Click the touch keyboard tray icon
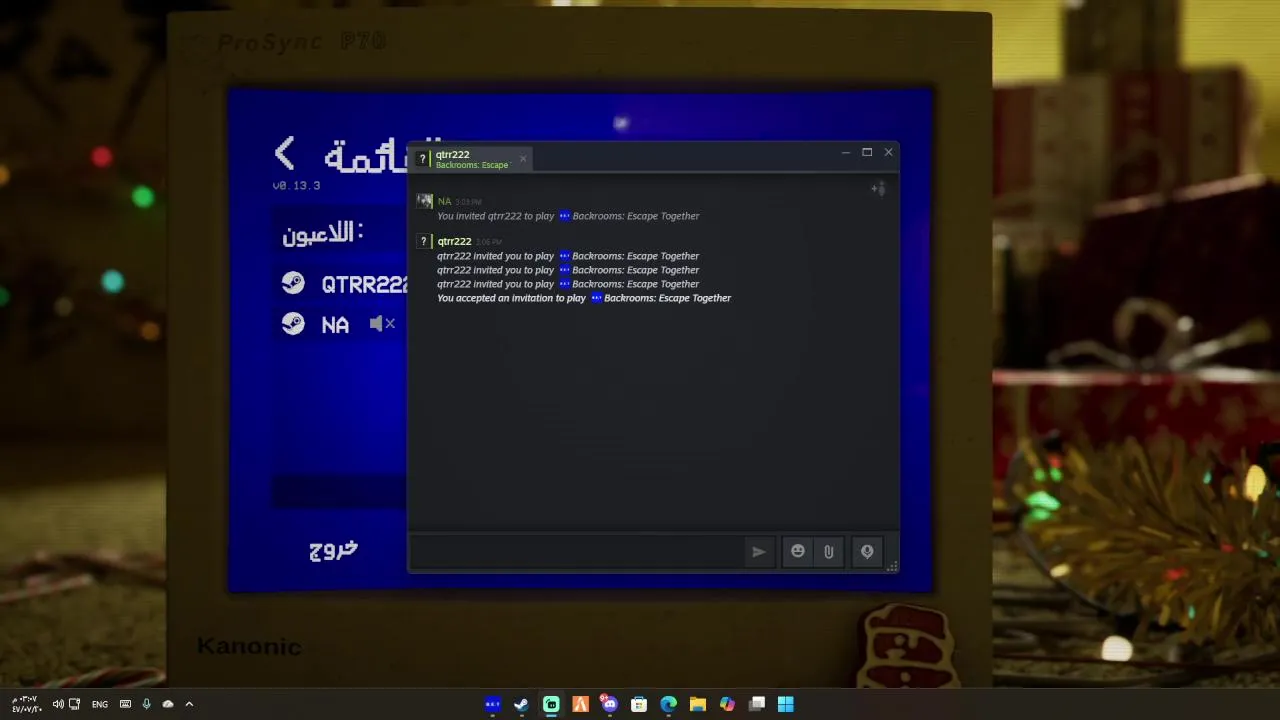 125,704
